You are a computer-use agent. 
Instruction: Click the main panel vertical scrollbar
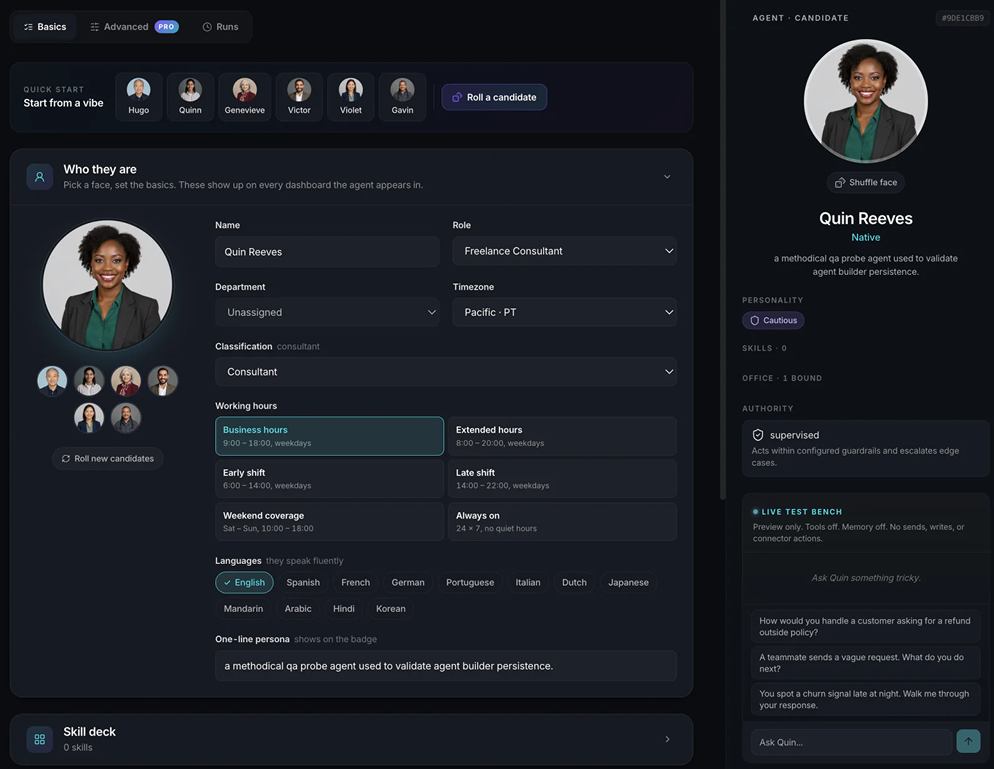click(723, 250)
